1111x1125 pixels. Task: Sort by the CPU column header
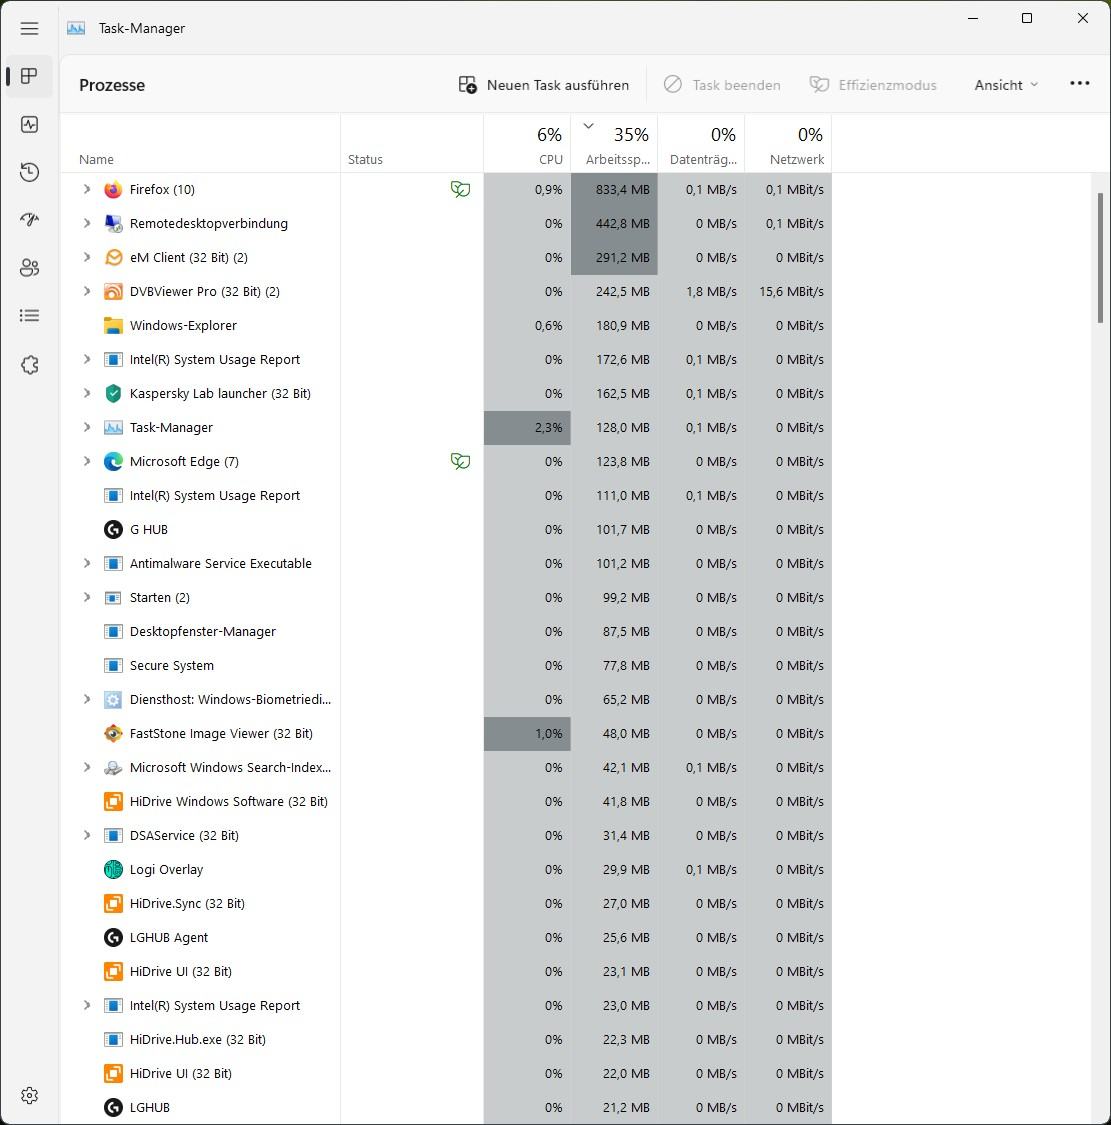click(528, 145)
